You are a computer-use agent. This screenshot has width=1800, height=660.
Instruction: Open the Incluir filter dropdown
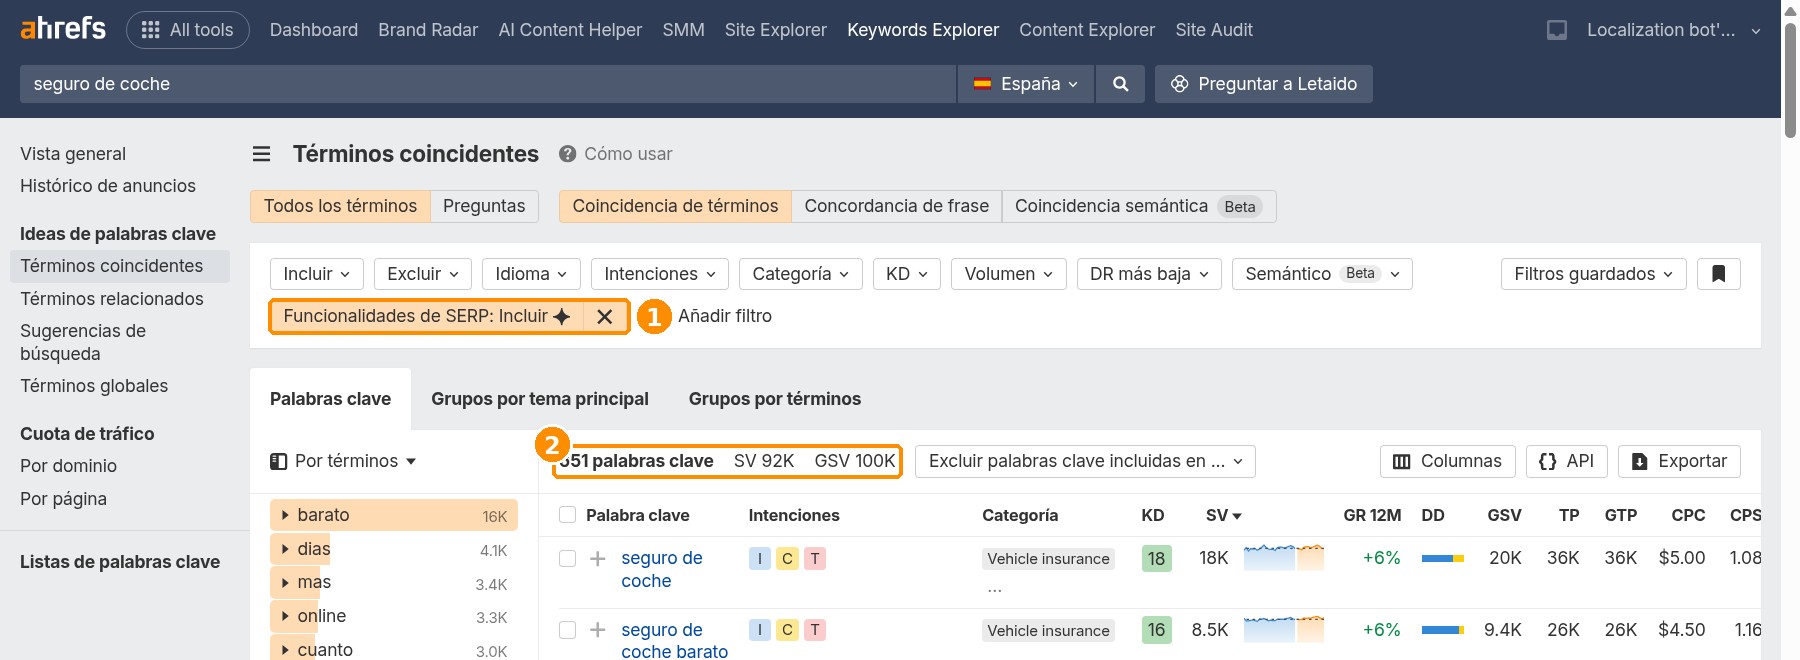[x=316, y=274]
